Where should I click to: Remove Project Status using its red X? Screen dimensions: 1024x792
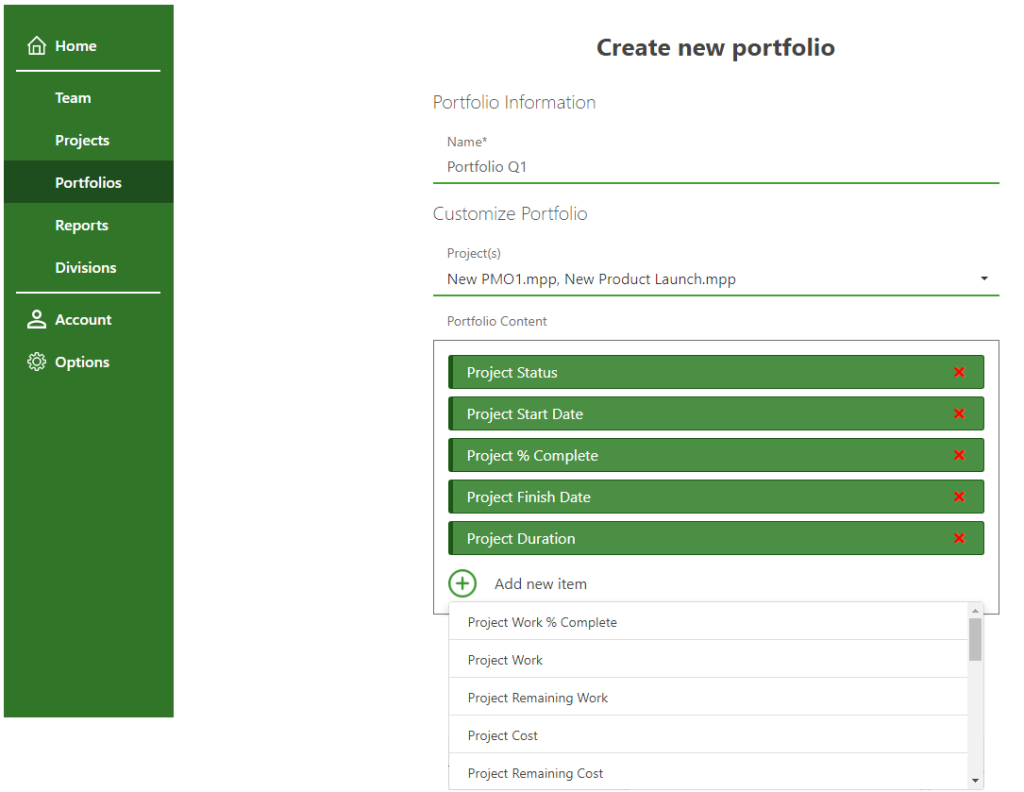[x=959, y=371]
